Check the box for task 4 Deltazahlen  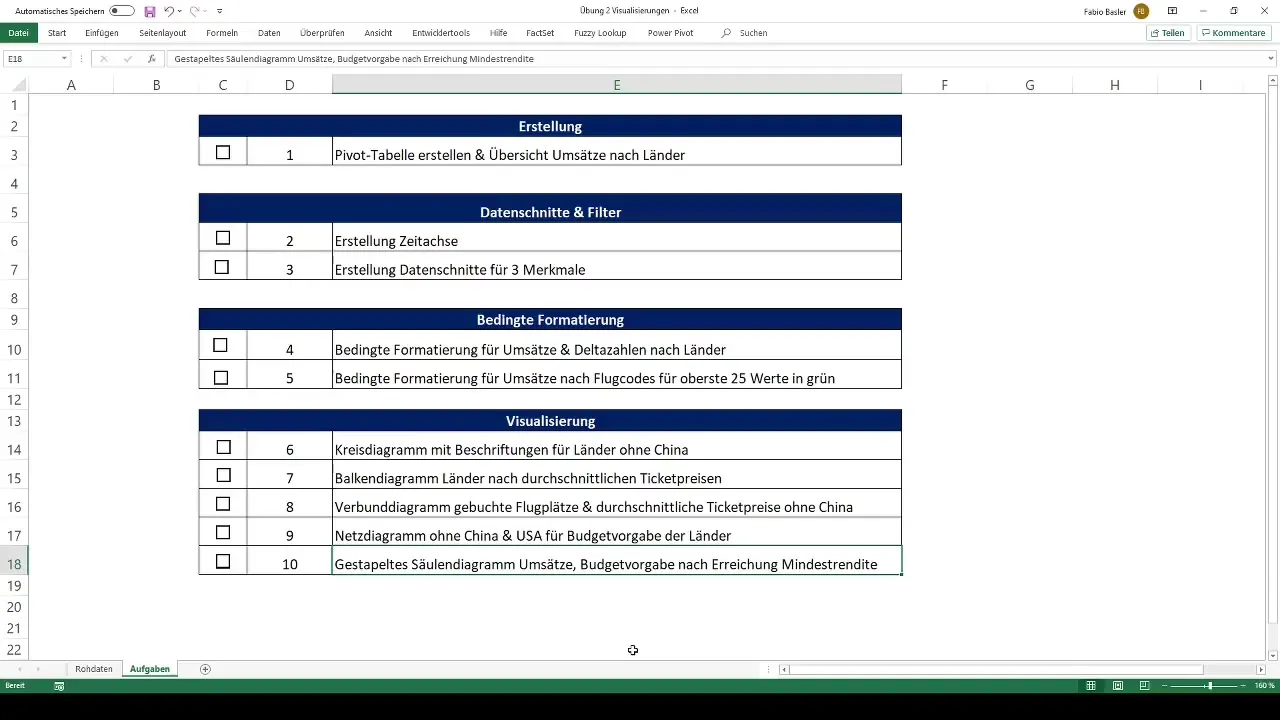tap(221, 345)
